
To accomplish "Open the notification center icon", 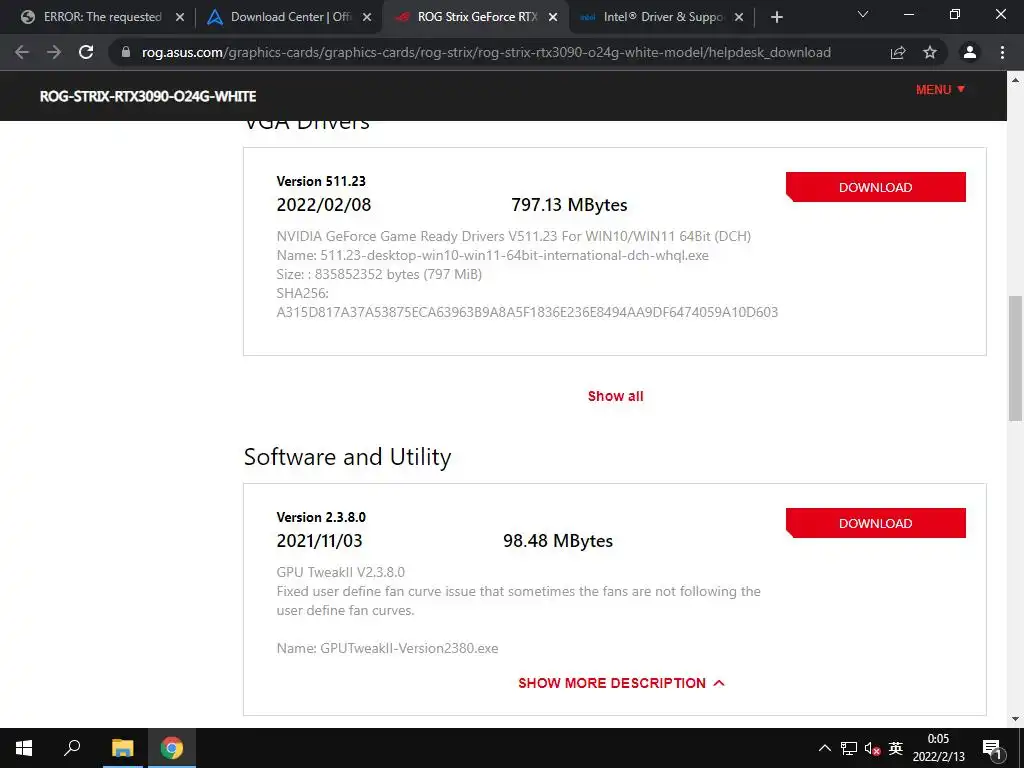I will (992, 748).
